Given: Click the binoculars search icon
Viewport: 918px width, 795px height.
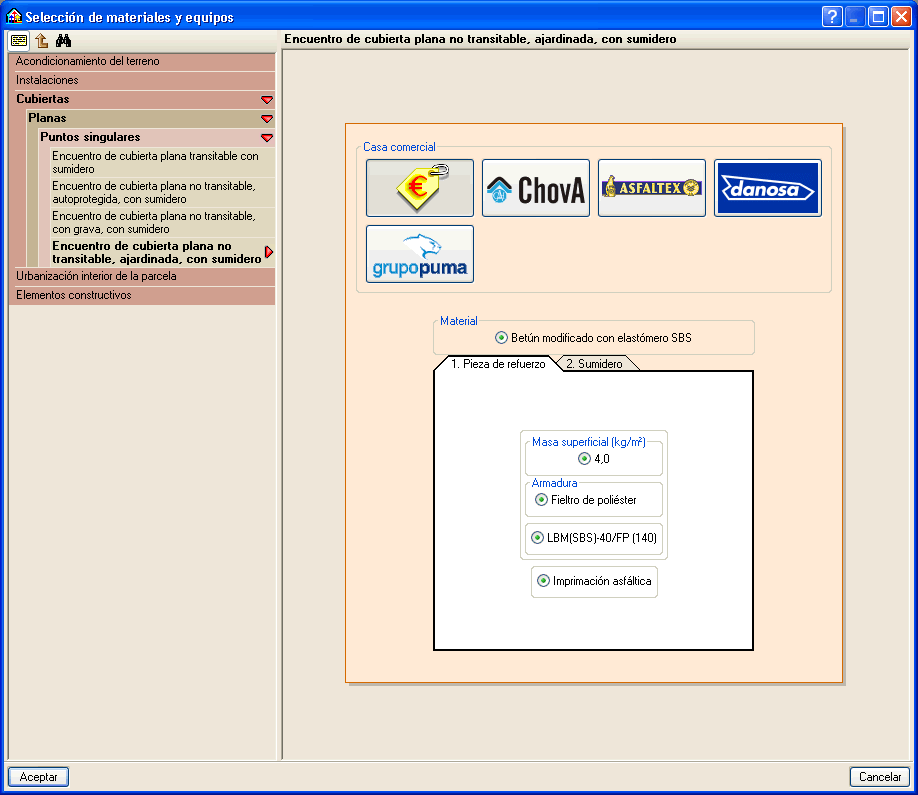Looking at the screenshot, I should tap(63, 40).
